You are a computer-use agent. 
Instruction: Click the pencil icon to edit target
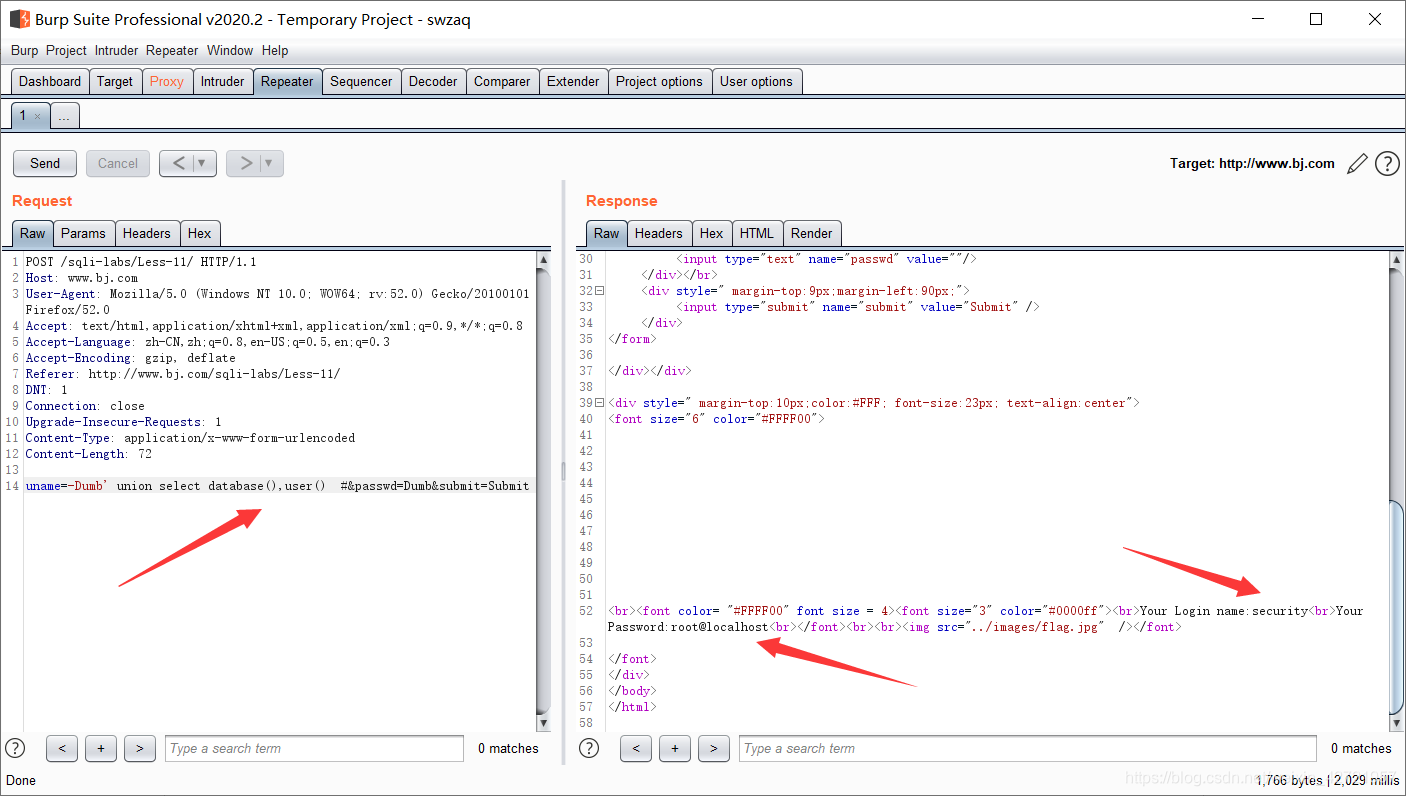(x=1357, y=164)
